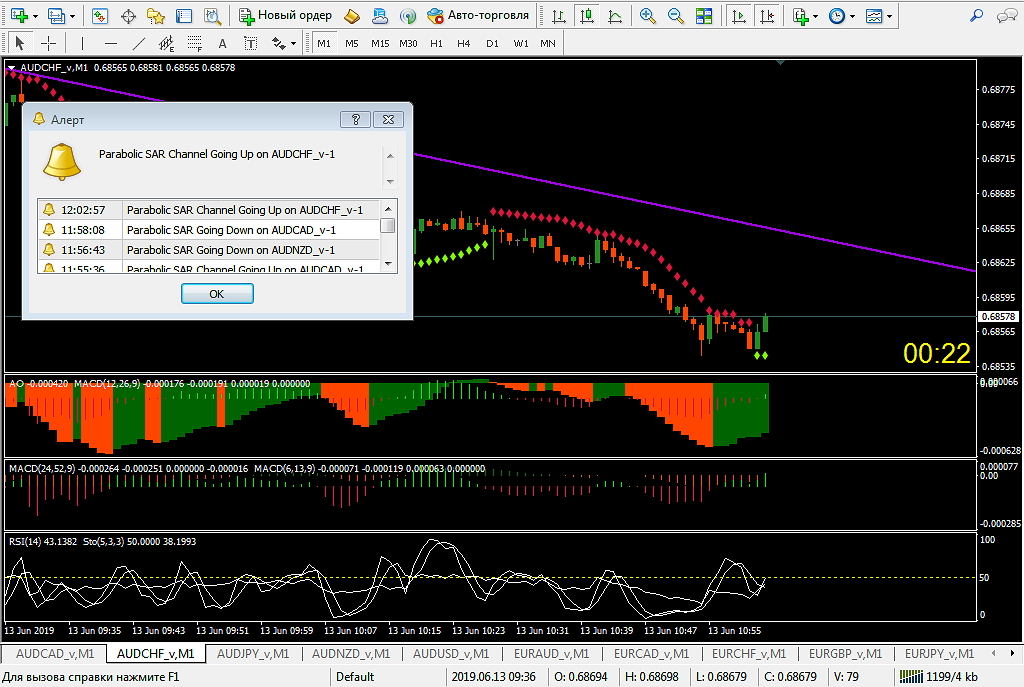Click the alert list scrollbar thumb
This screenshot has height=687, width=1024.
pos(388,225)
